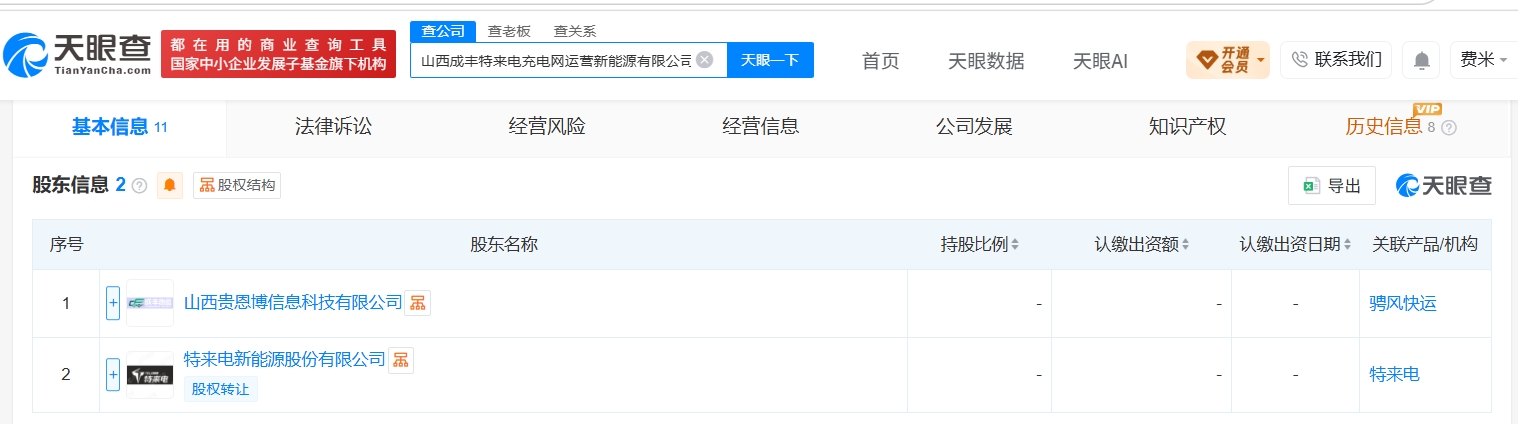This screenshot has width=1518, height=424.
Task: Expand shareholder row 特来电新能源股份有限公司 with plus
Action: point(113,374)
